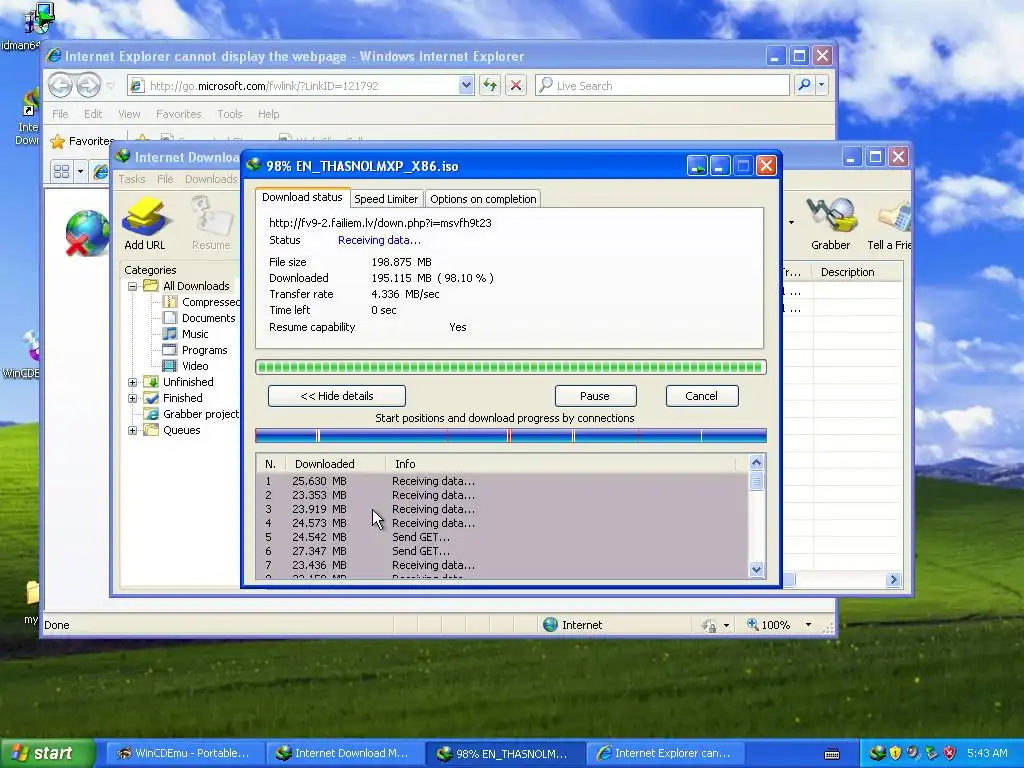Image resolution: width=1024 pixels, height=768 pixels.
Task: Select connection row 5 with 24.542 MB
Action: [502, 537]
